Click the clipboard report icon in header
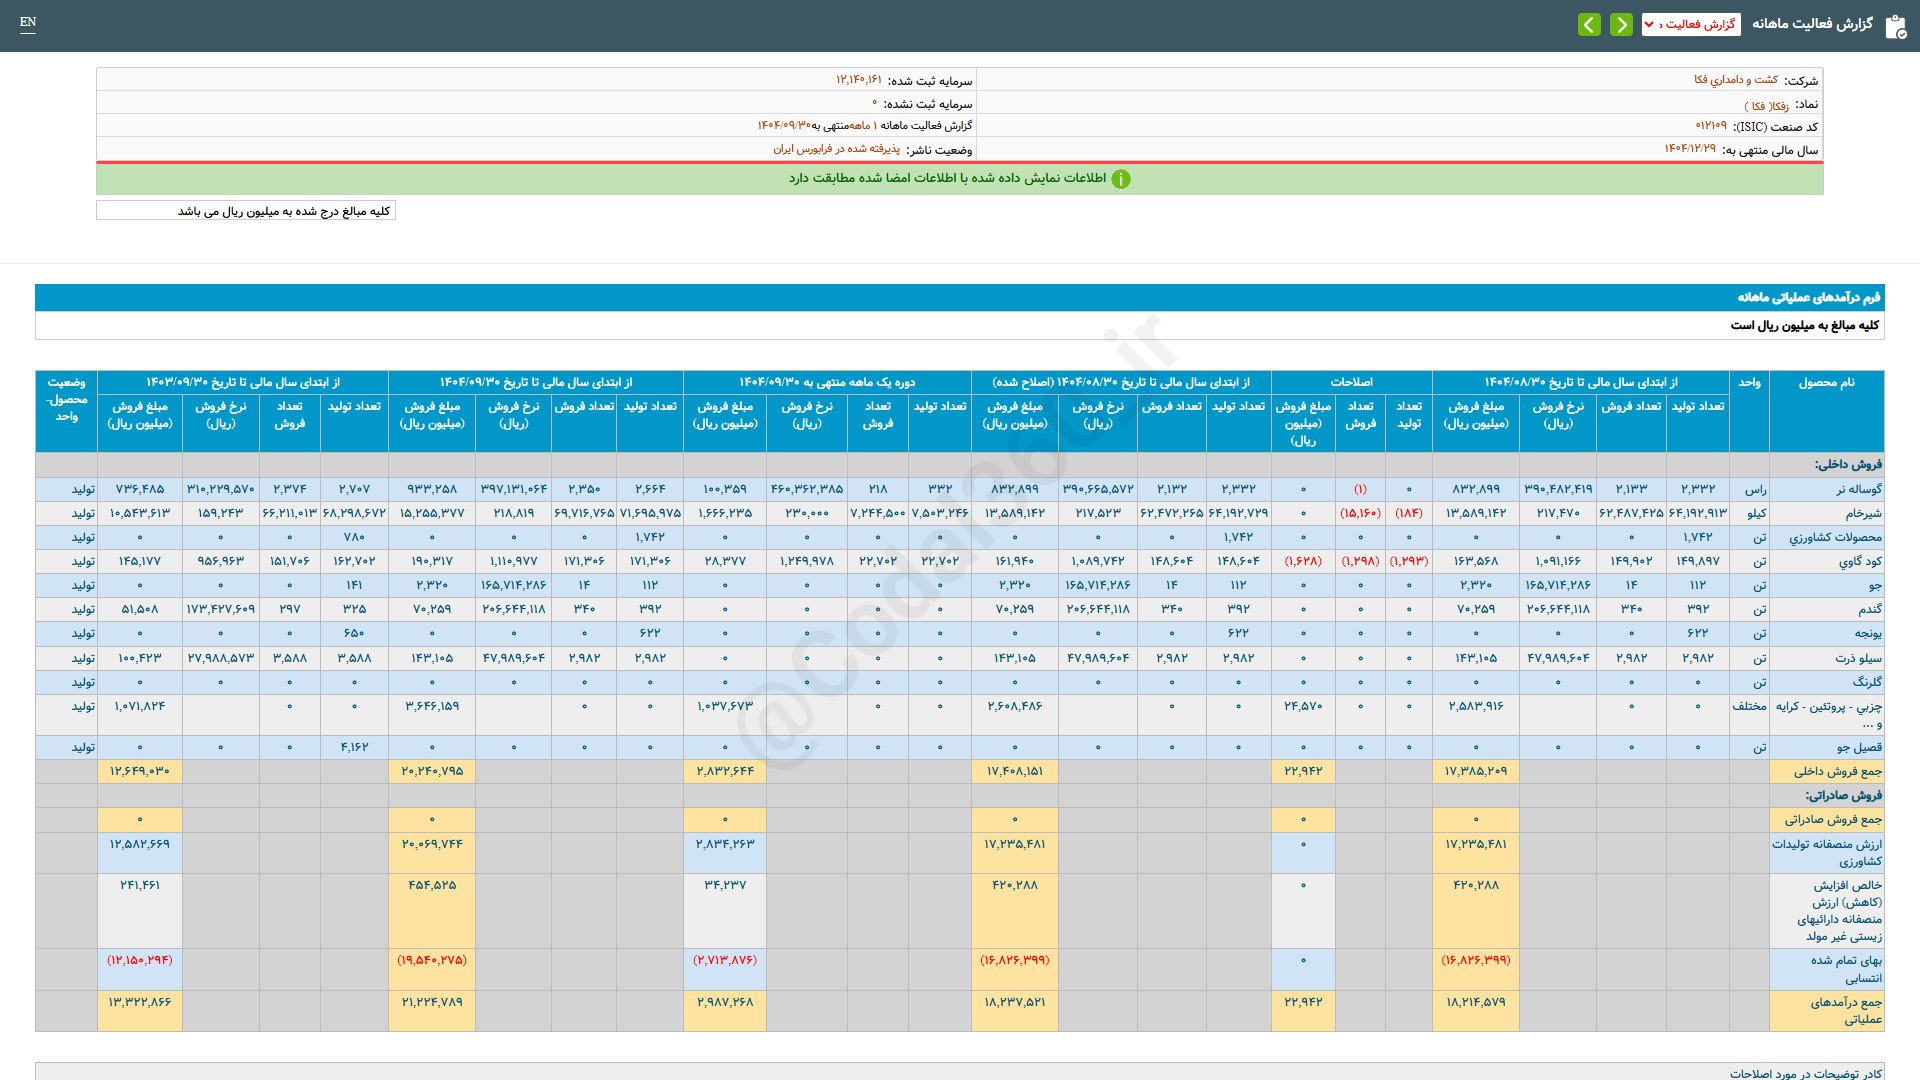 1895,26
